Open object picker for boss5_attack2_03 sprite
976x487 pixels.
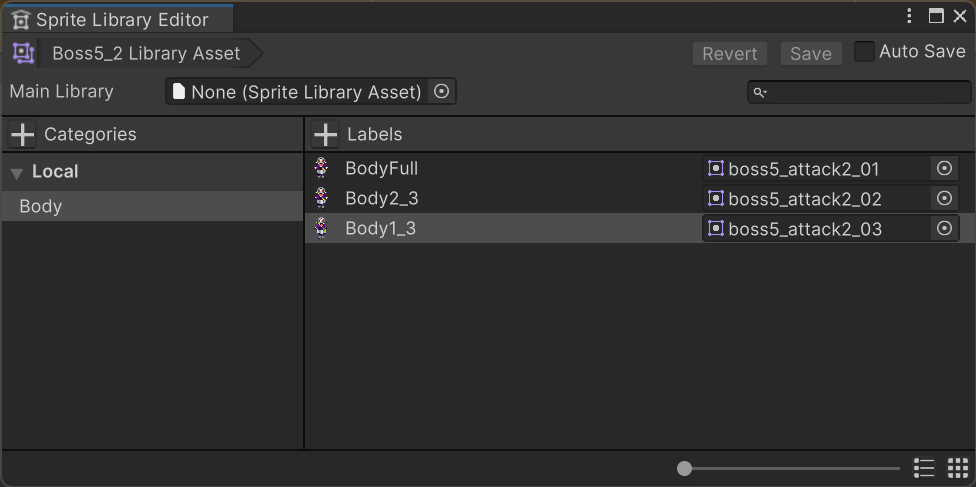(x=944, y=229)
